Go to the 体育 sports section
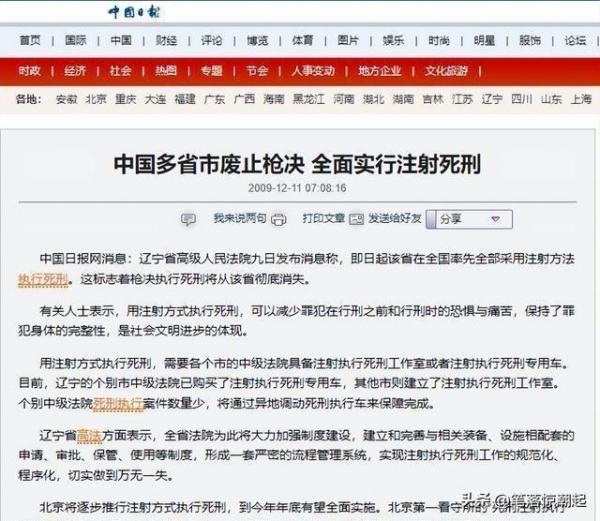This screenshot has width=600, height=521. pyautogui.click(x=302, y=41)
